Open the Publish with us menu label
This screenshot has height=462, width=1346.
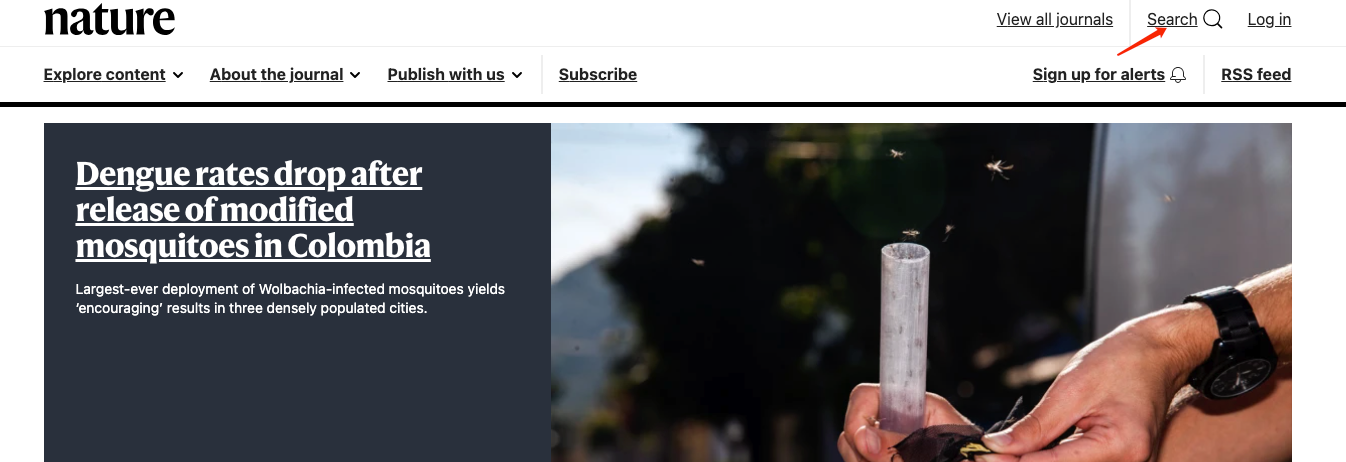tap(446, 74)
